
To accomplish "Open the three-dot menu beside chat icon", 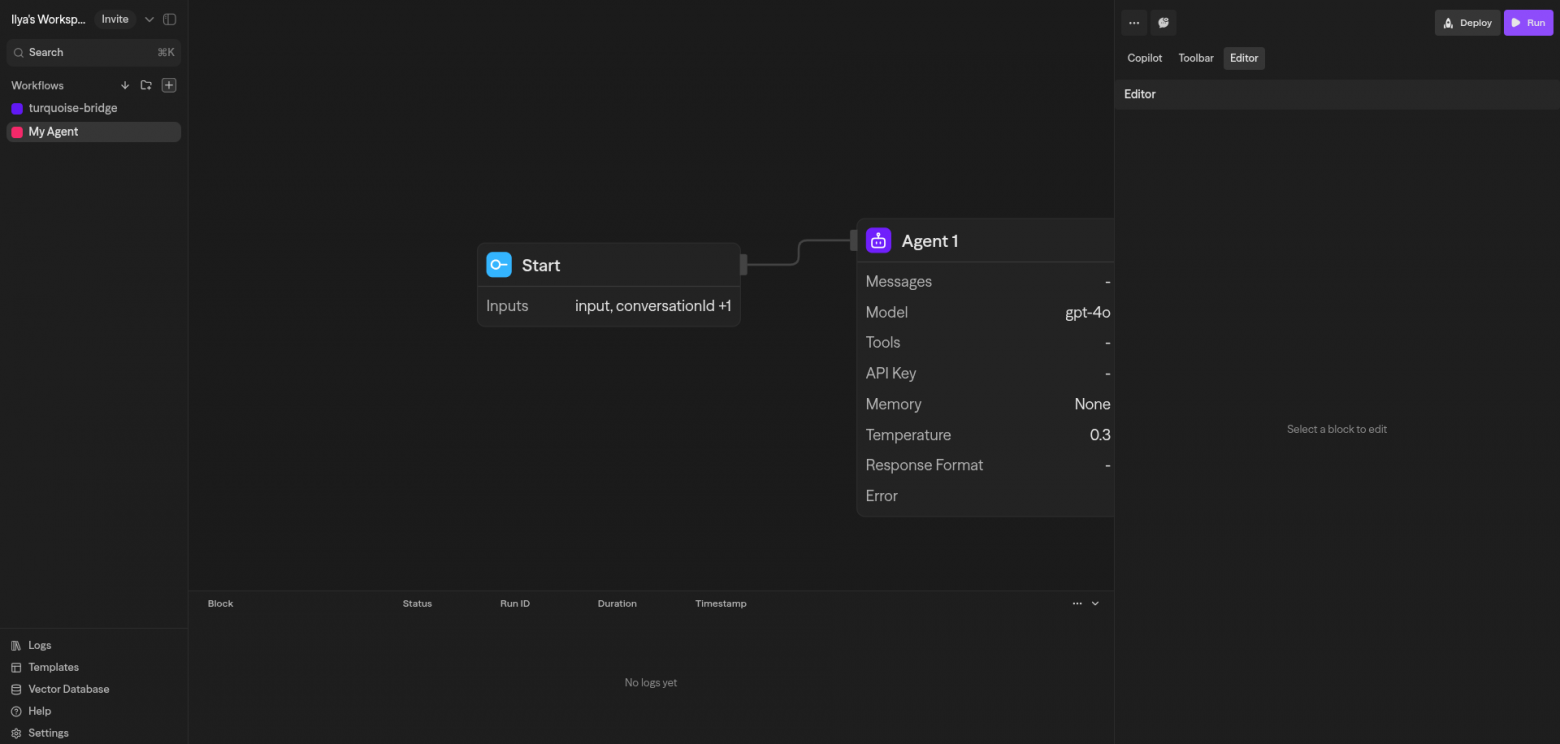I will [1134, 23].
